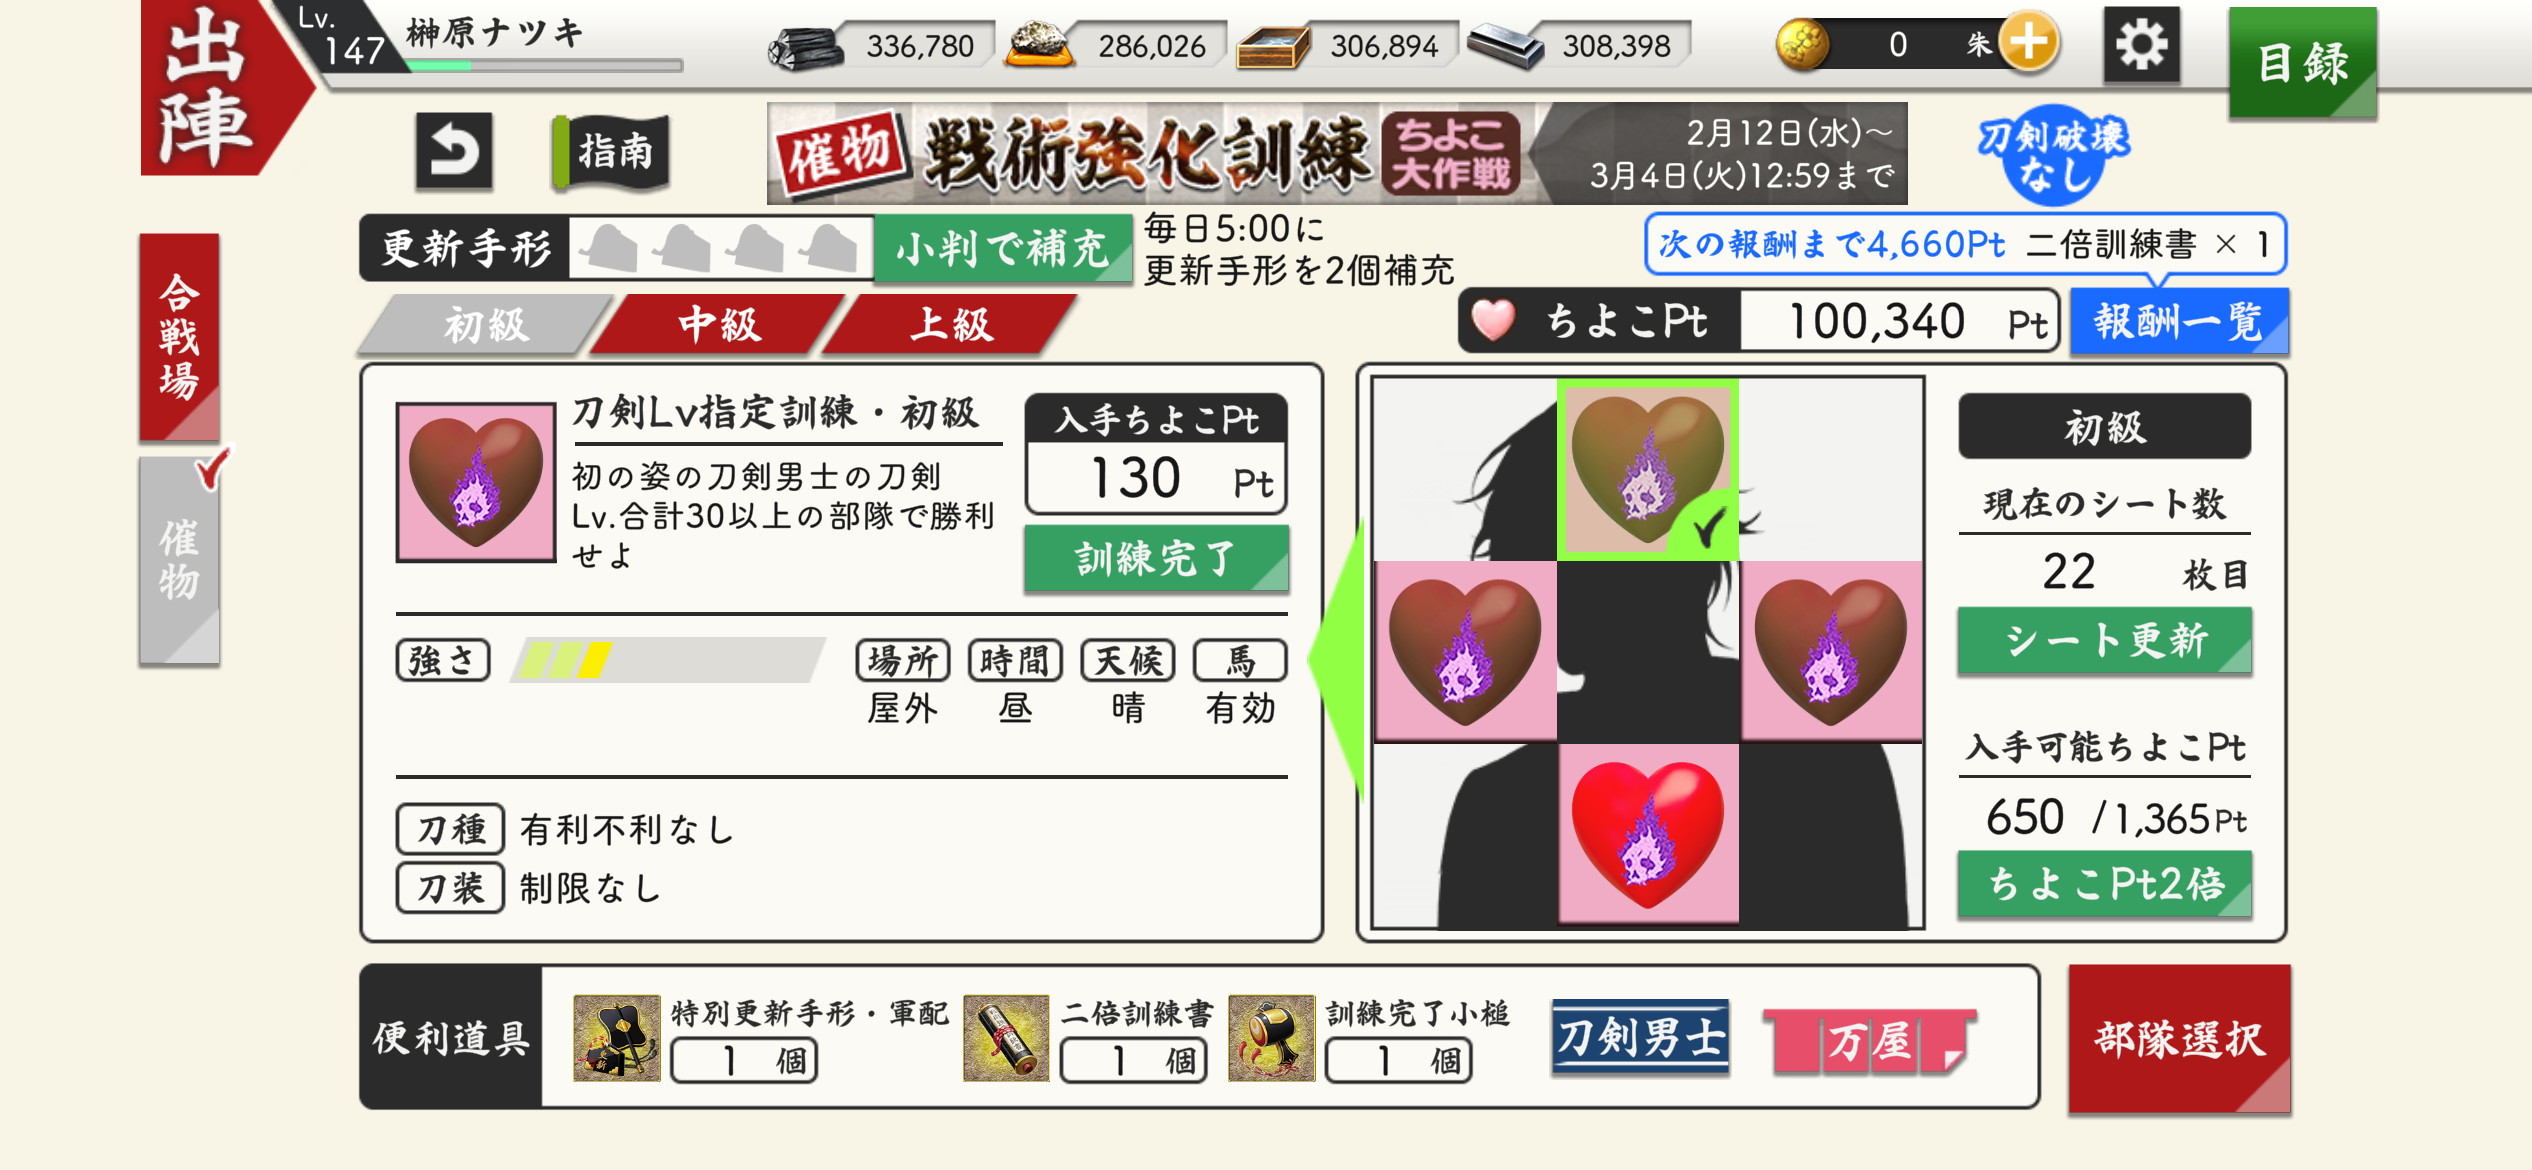Viewport: 2532px width, 1170px height.
Task: Click the シート更新 button
Action: coord(2104,640)
